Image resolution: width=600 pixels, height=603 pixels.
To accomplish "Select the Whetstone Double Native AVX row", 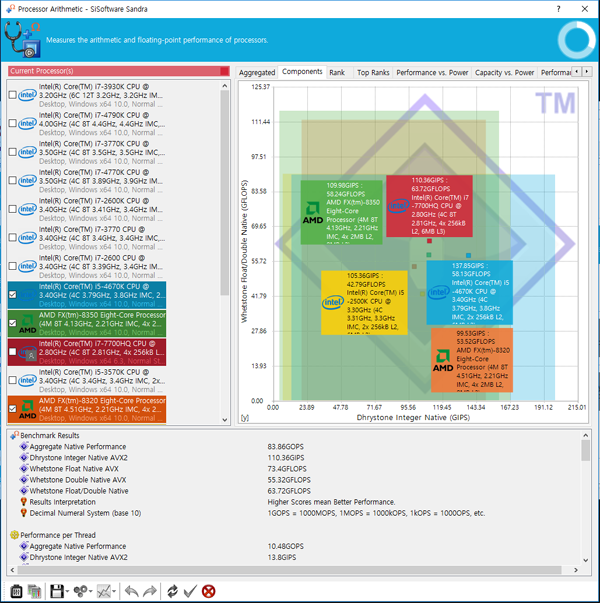I will pyautogui.click(x=294, y=480).
